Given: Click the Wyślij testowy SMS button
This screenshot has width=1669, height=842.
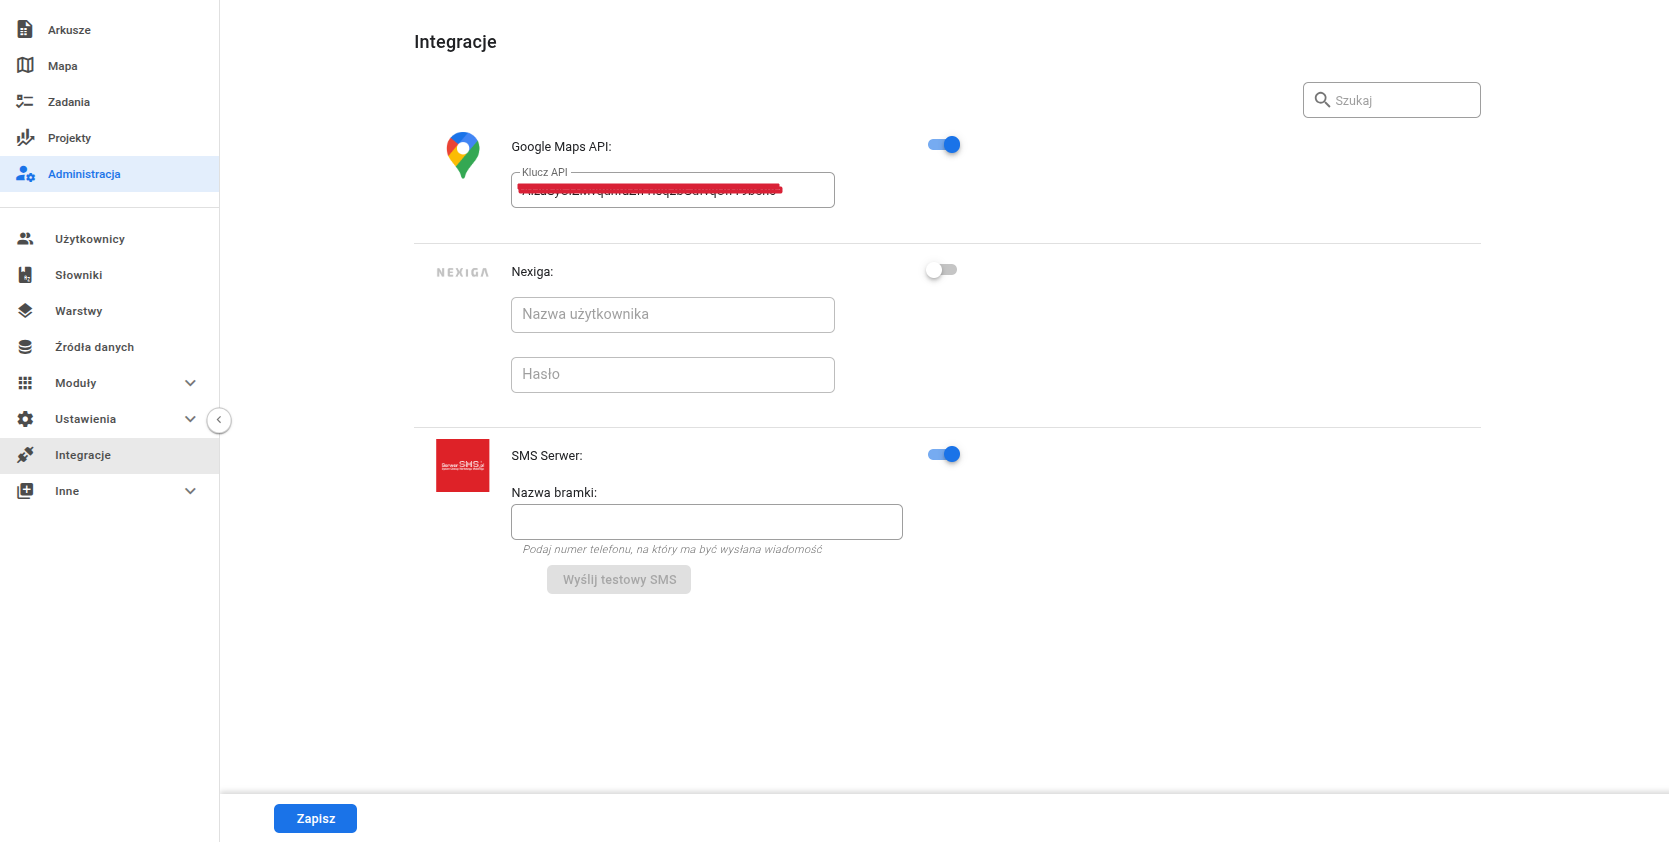Looking at the screenshot, I should [x=619, y=580].
